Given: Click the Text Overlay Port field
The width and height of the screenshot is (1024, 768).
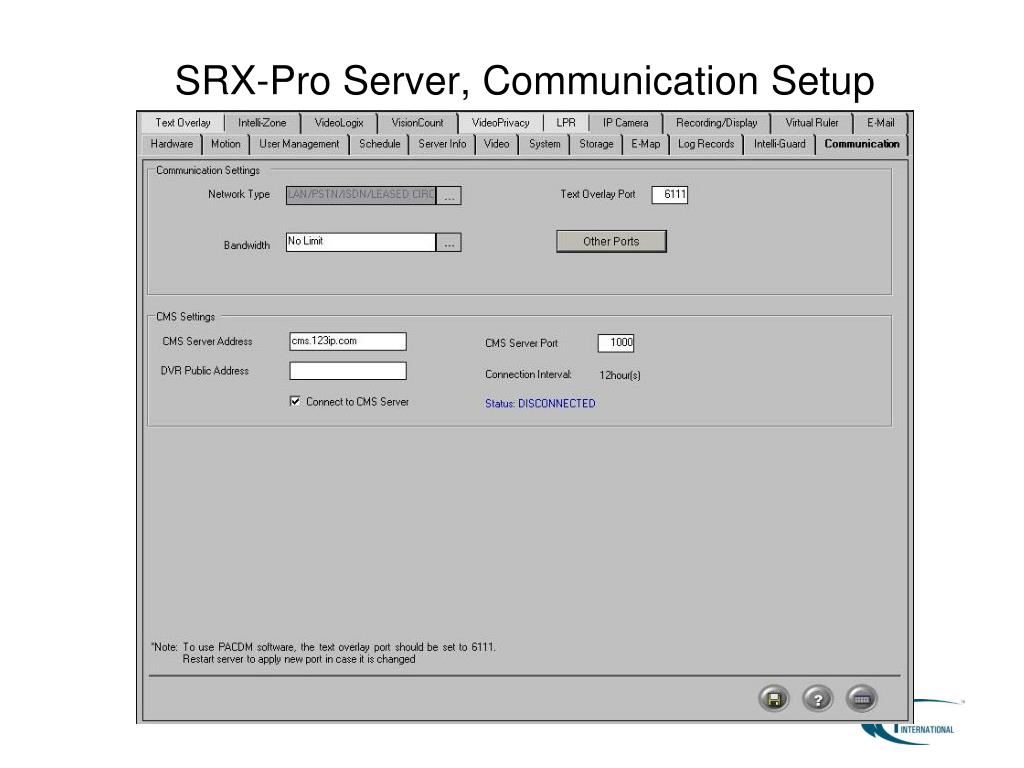Looking at the screenshot, I should tap(669, 195).
